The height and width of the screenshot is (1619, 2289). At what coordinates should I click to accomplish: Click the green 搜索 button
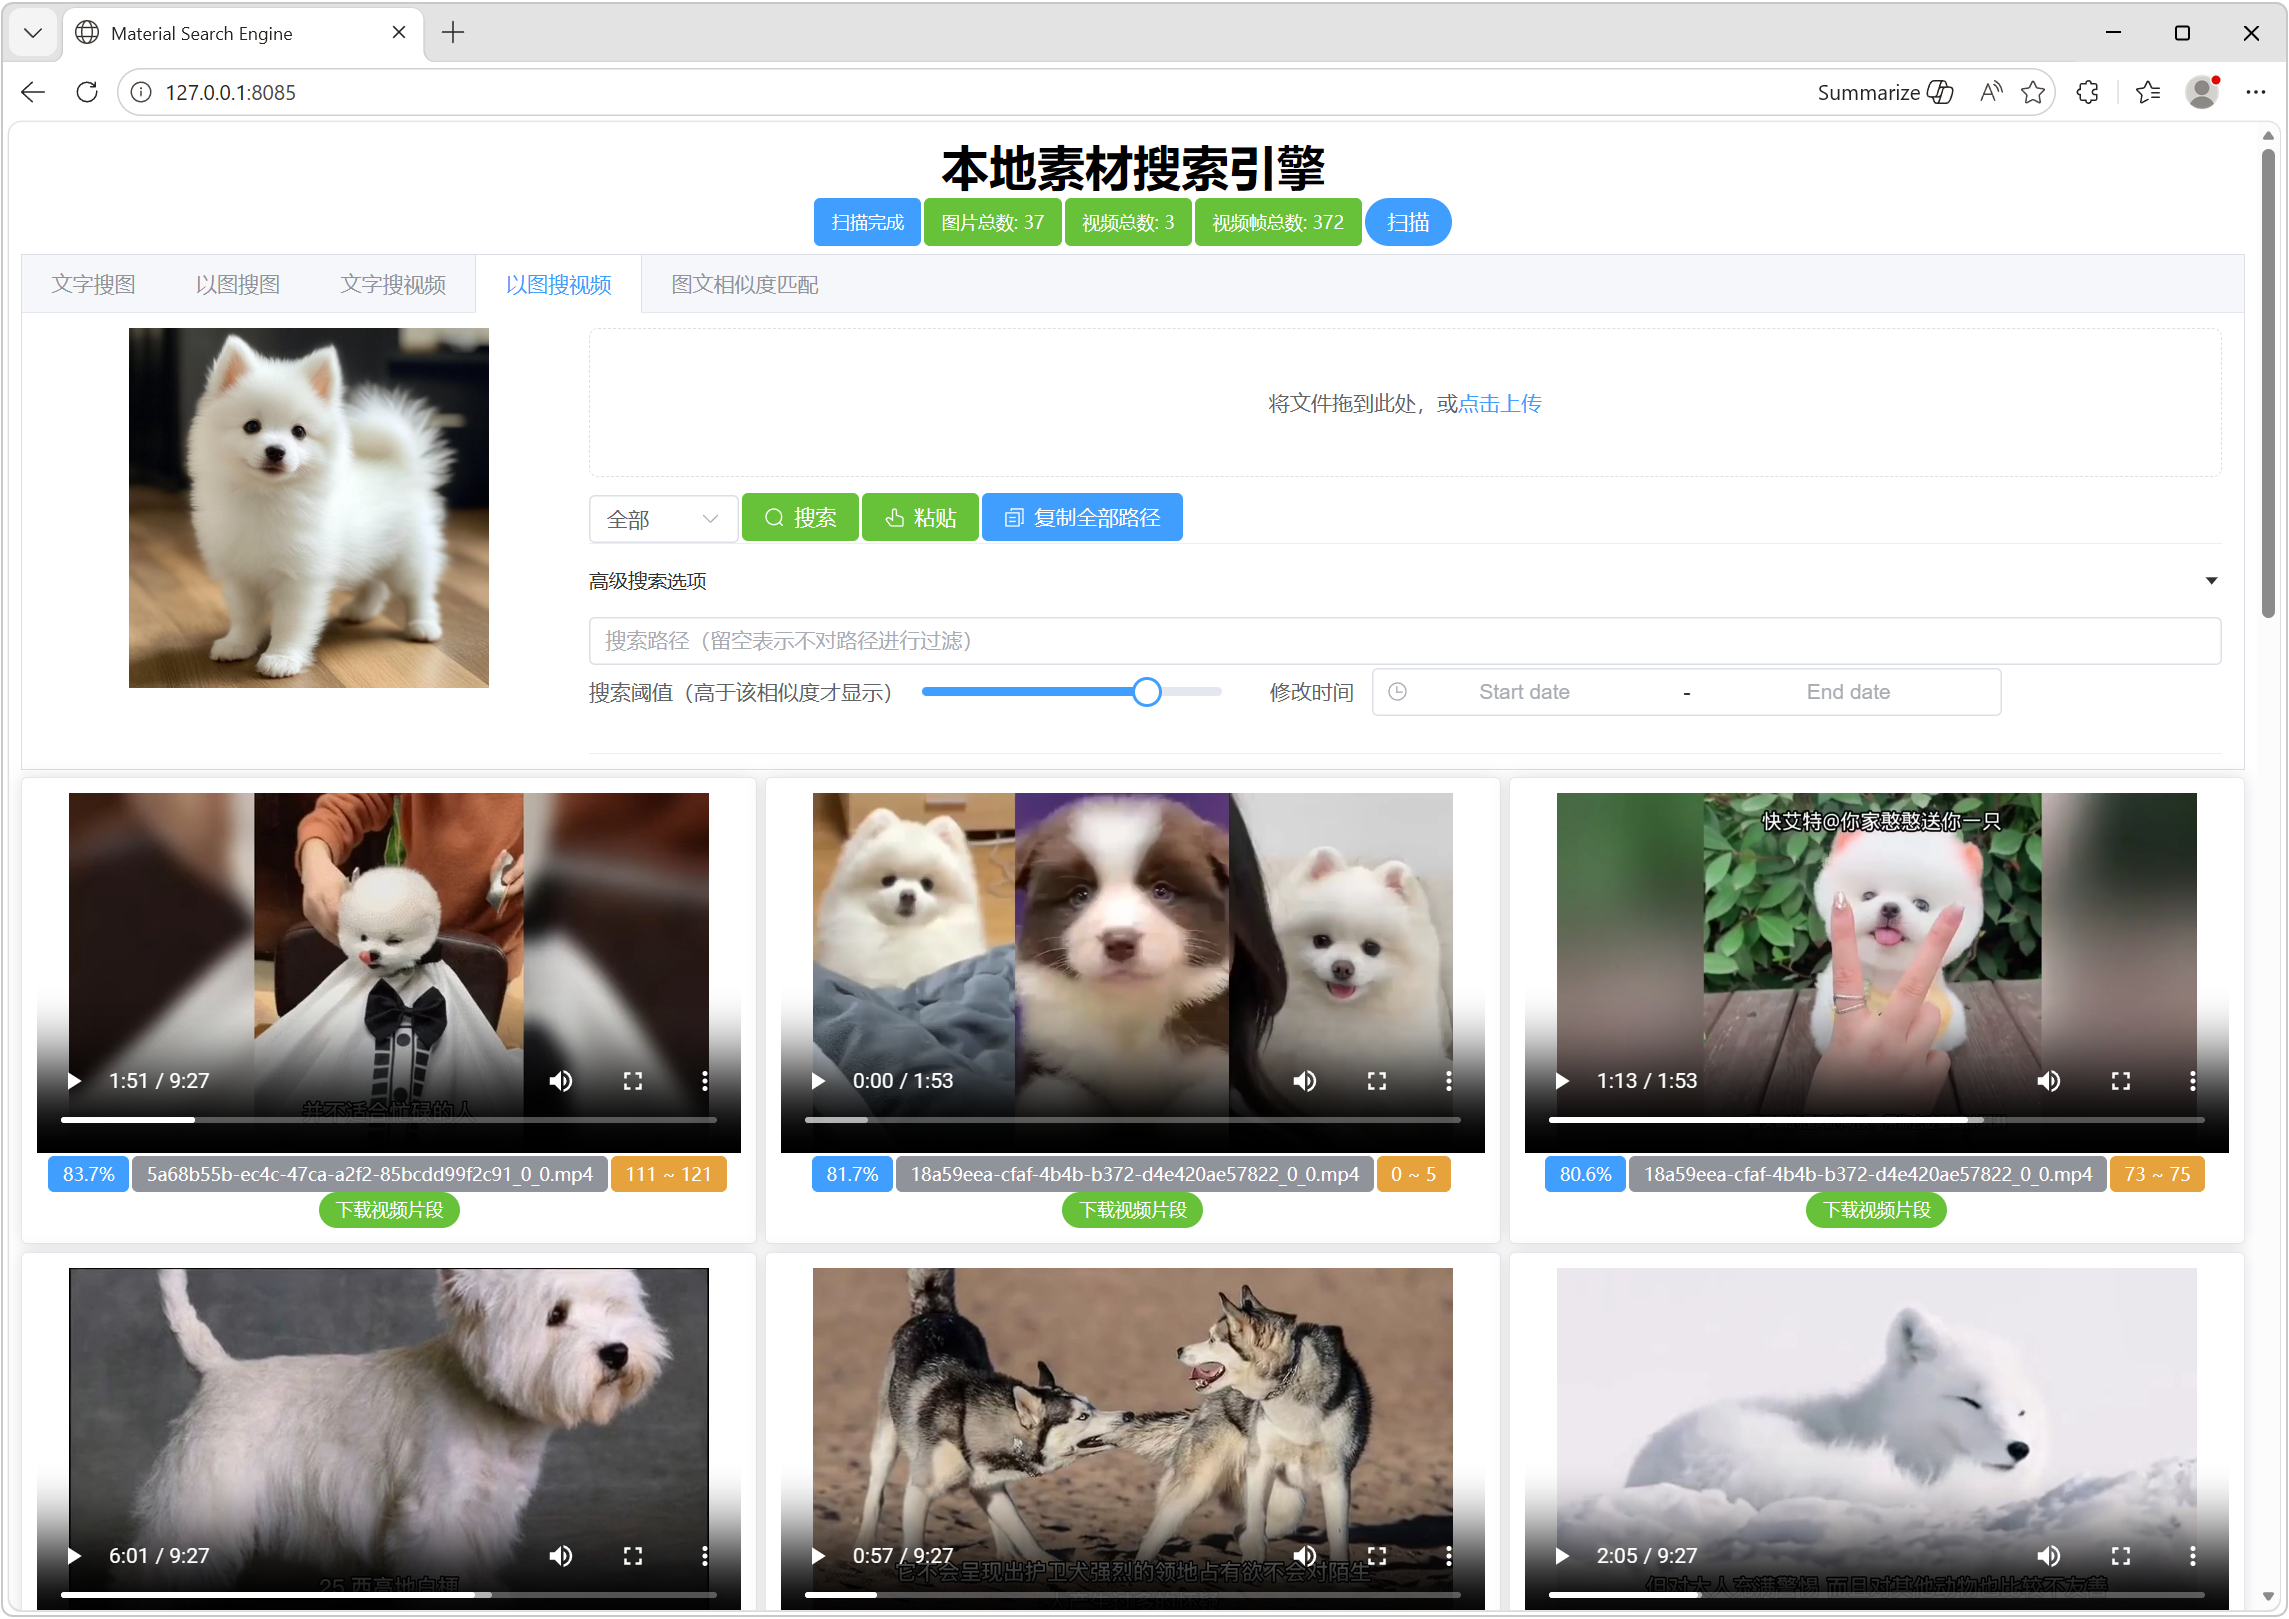tap(800, 518)
